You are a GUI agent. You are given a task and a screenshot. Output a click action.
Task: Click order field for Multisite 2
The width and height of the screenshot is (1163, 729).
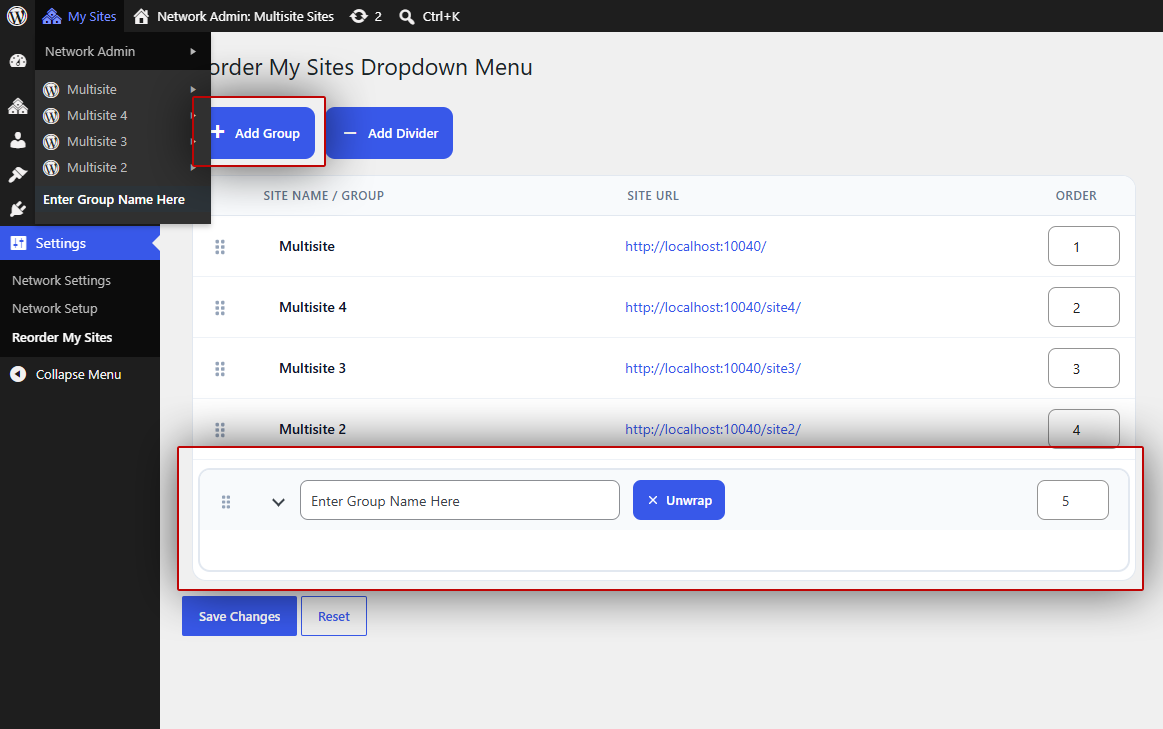pos(1084,429)
